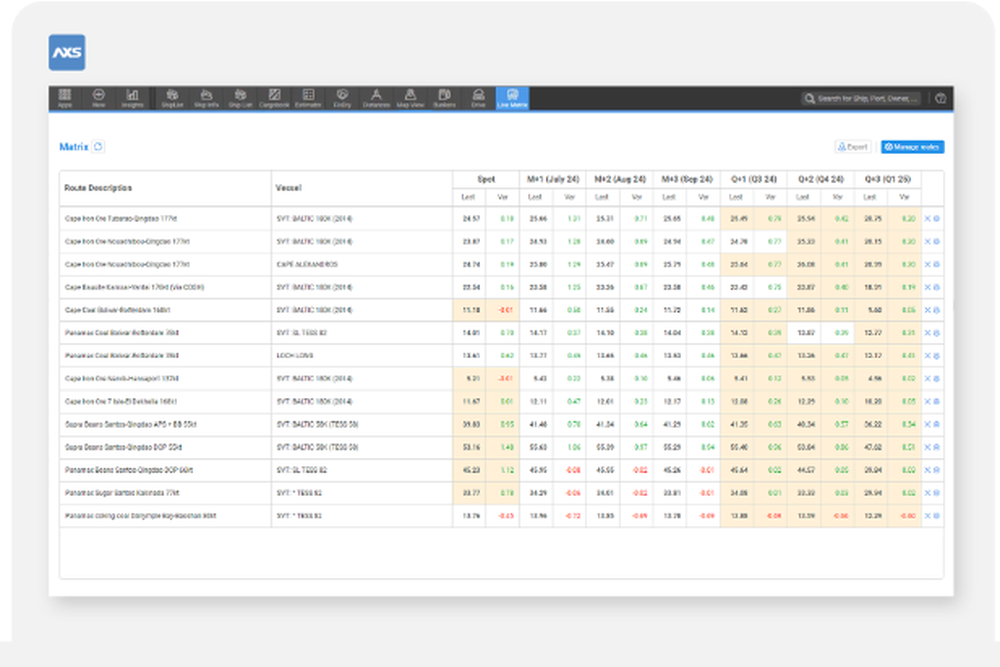Click the New toolbar icon
This screenshot has height=667, width=1000.
99,98
